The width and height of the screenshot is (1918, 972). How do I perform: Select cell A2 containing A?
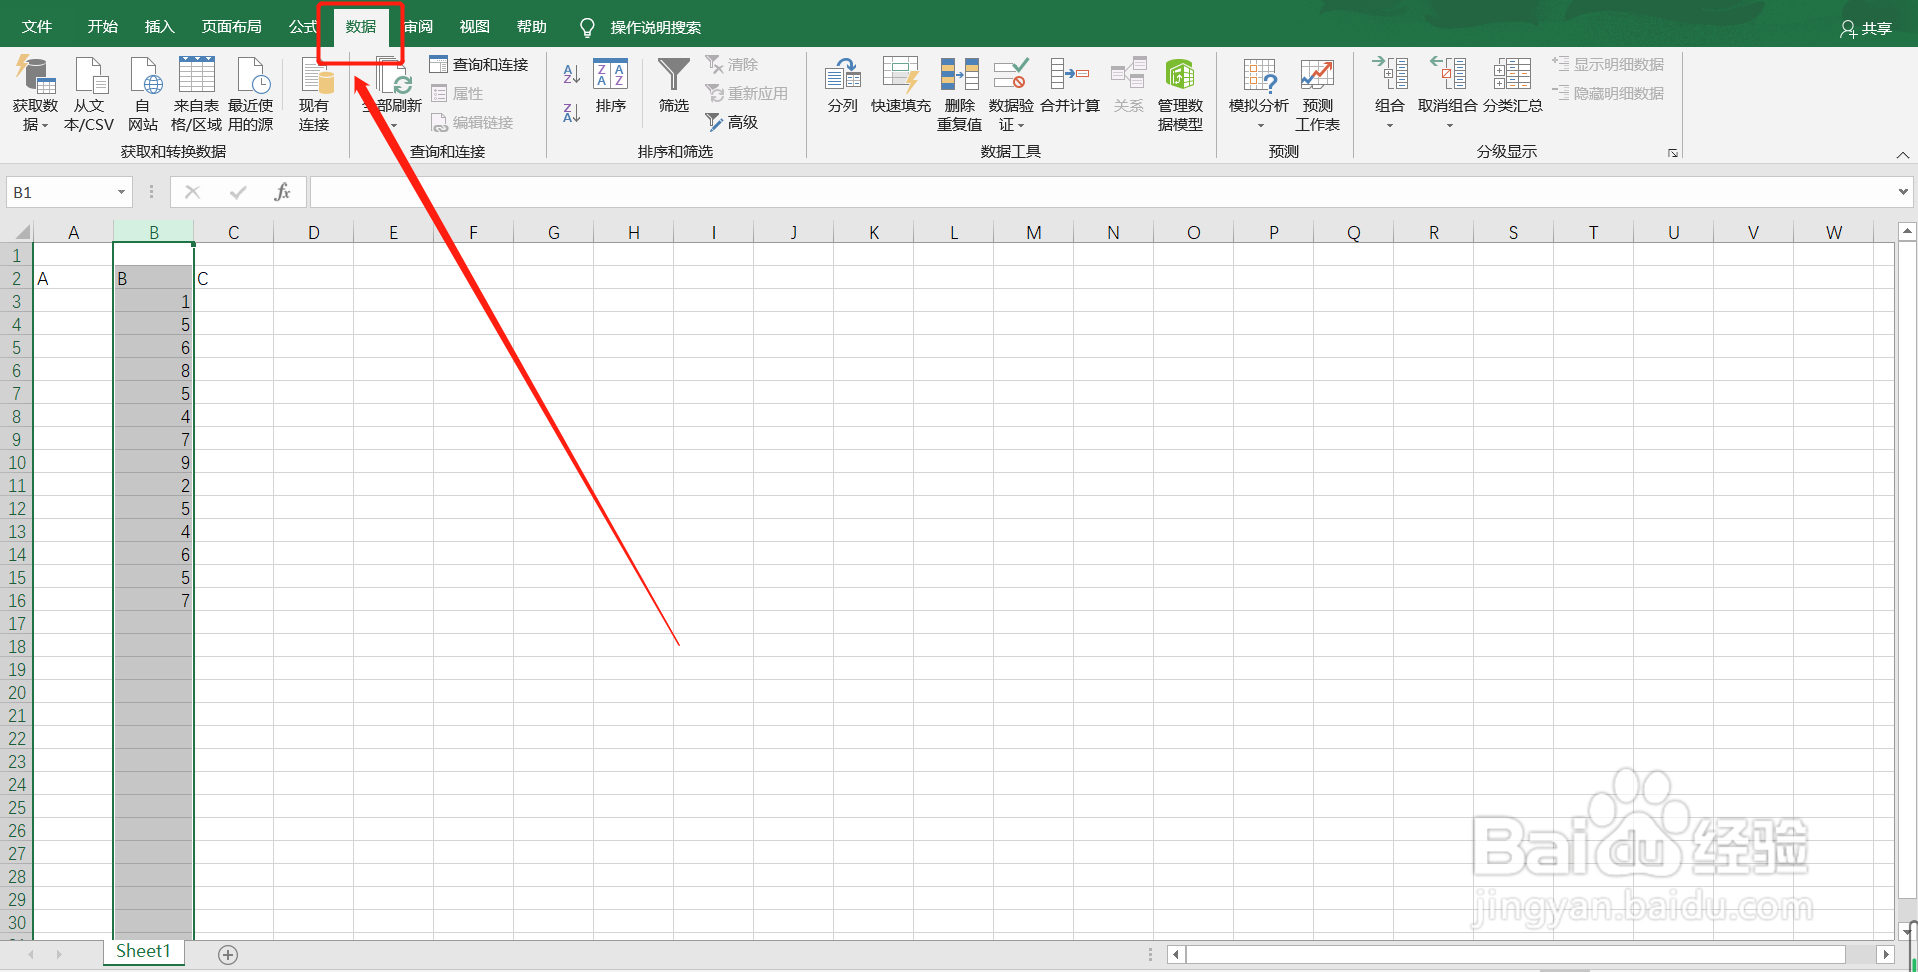(74, 279)
